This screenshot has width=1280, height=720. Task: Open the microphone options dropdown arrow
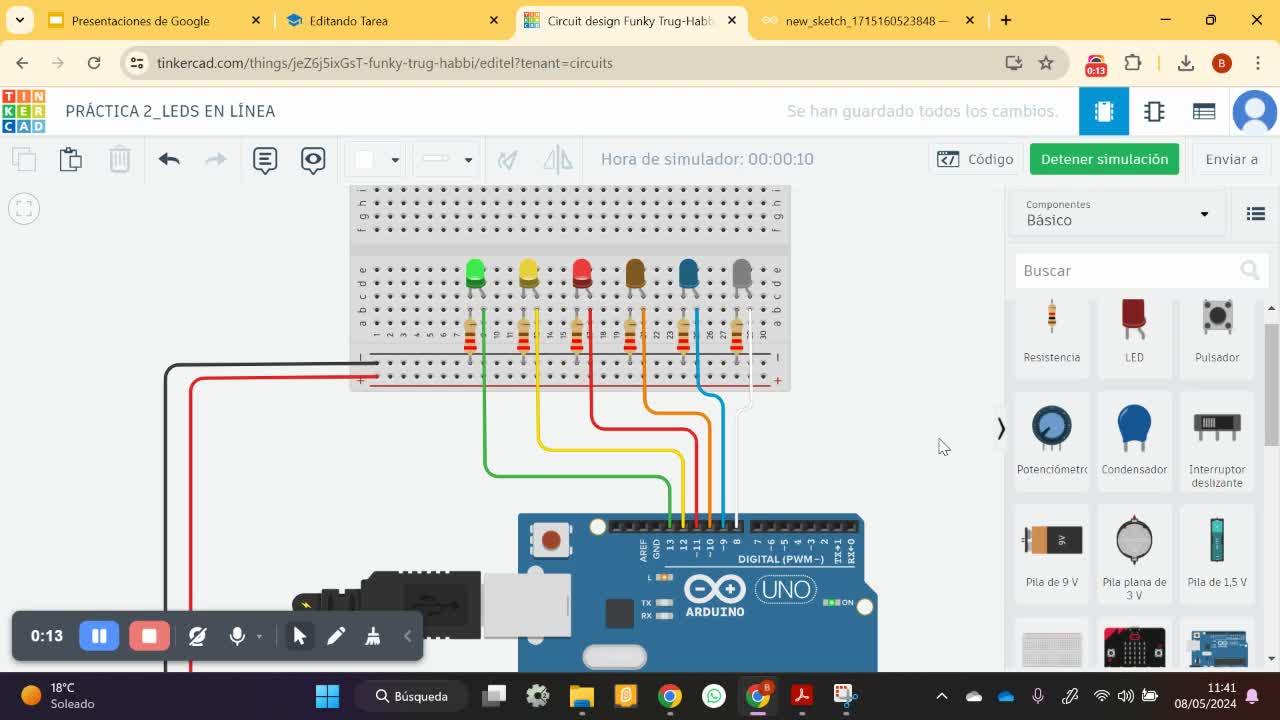(259, 636)
